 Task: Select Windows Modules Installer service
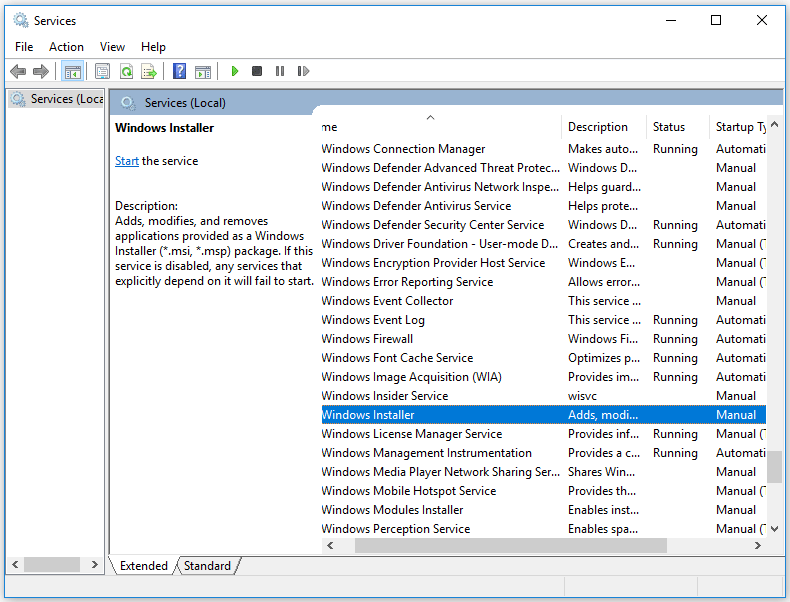544,510
